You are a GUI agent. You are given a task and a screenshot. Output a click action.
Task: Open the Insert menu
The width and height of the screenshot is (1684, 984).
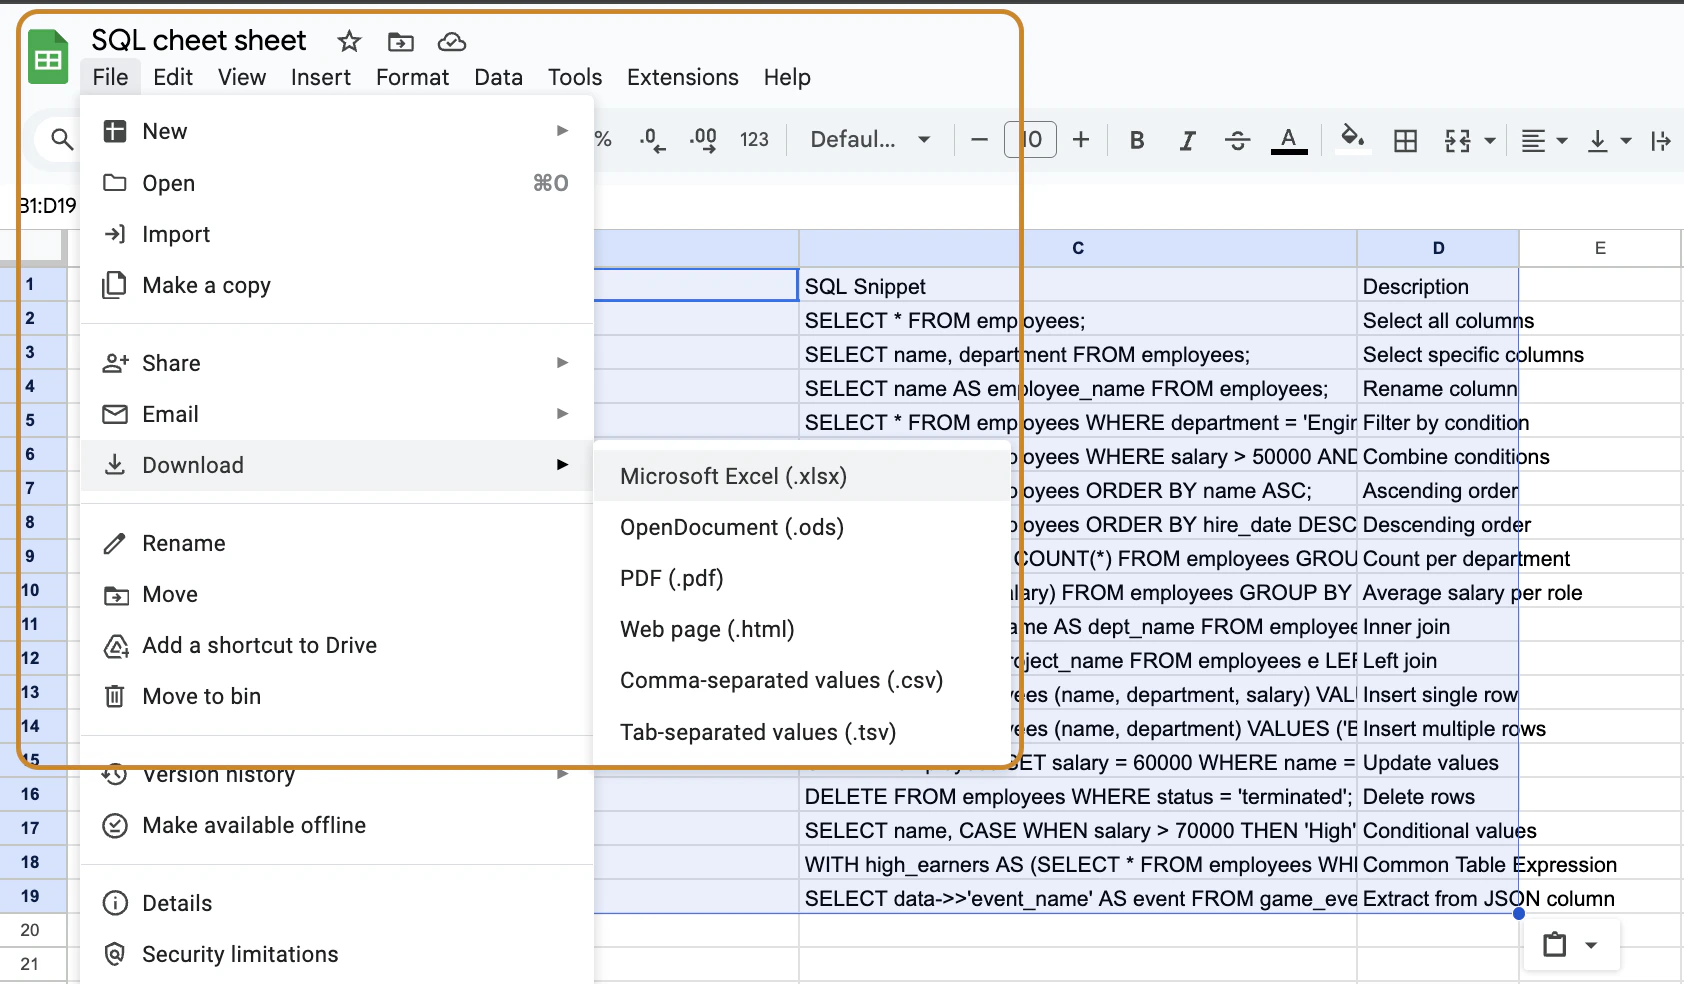coord(321,77)
